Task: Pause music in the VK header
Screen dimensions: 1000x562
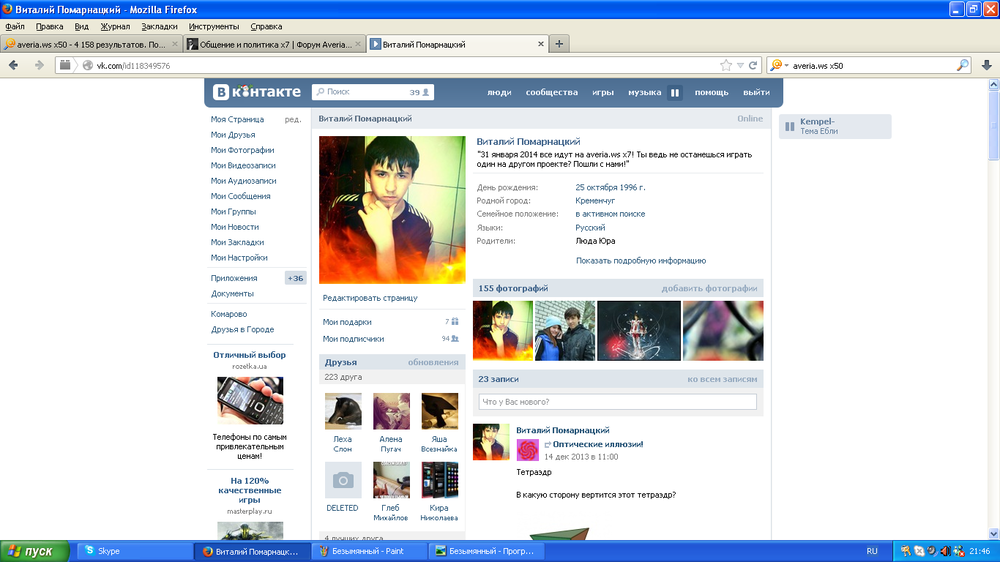Action: (675, 92)
